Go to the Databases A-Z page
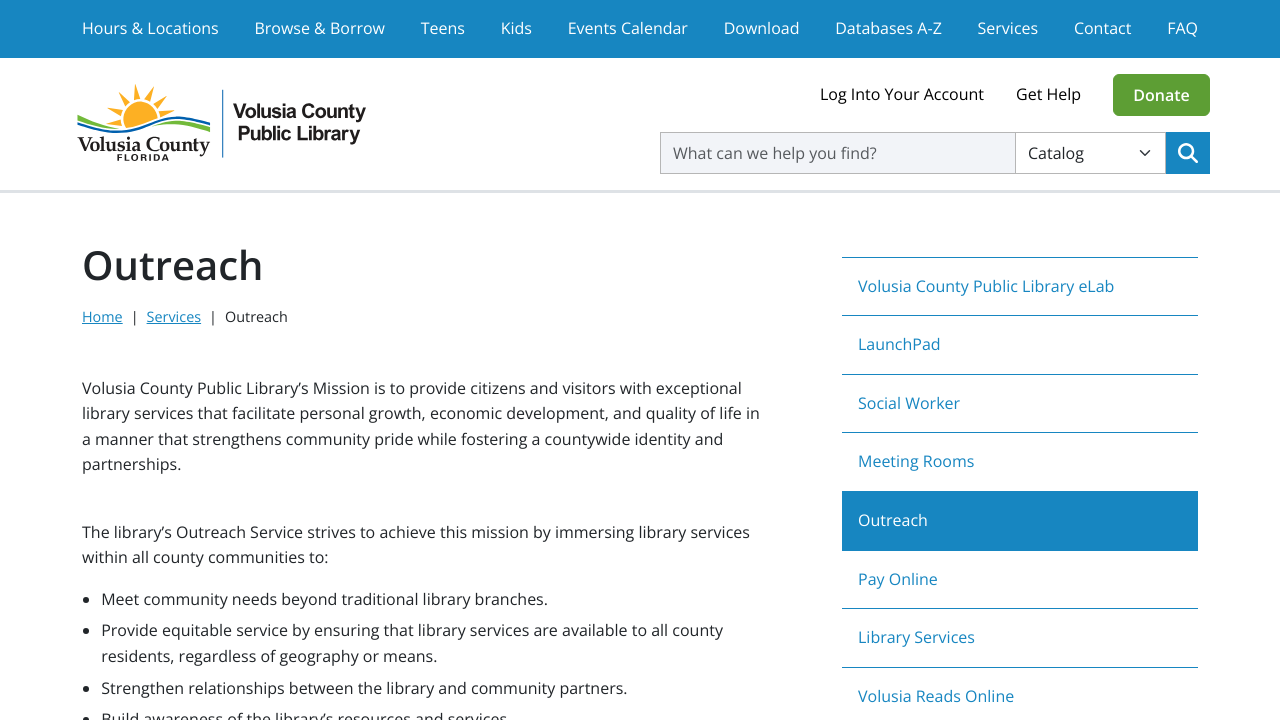The image size is (1280, 720). tap(888, 28)
